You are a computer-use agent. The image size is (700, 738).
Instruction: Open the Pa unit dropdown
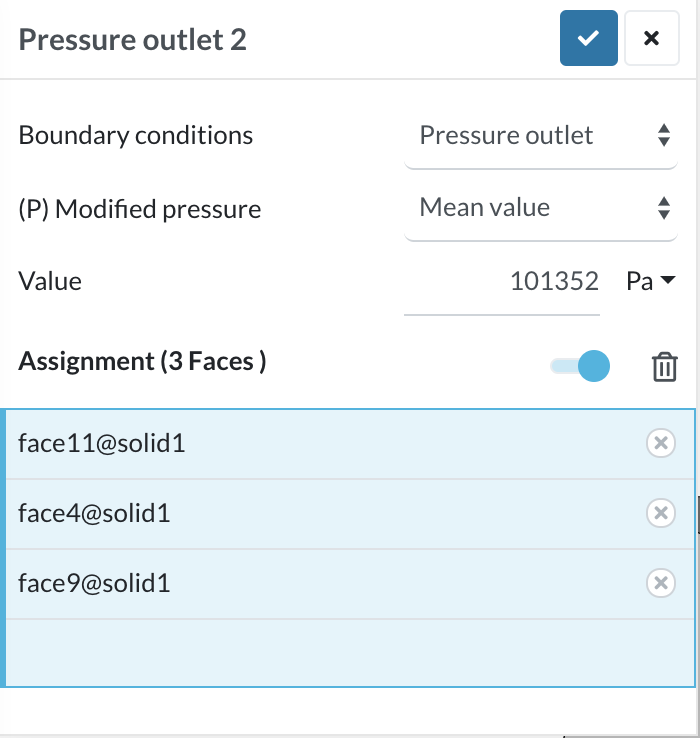point(652,281)
